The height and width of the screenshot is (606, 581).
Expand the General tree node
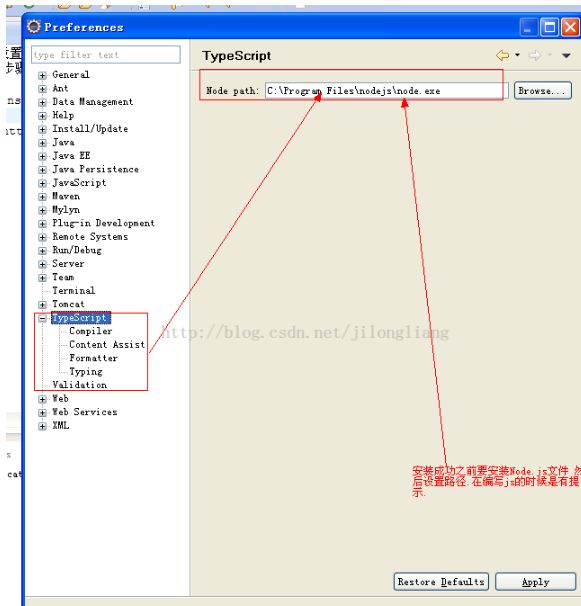pos(43,75)
